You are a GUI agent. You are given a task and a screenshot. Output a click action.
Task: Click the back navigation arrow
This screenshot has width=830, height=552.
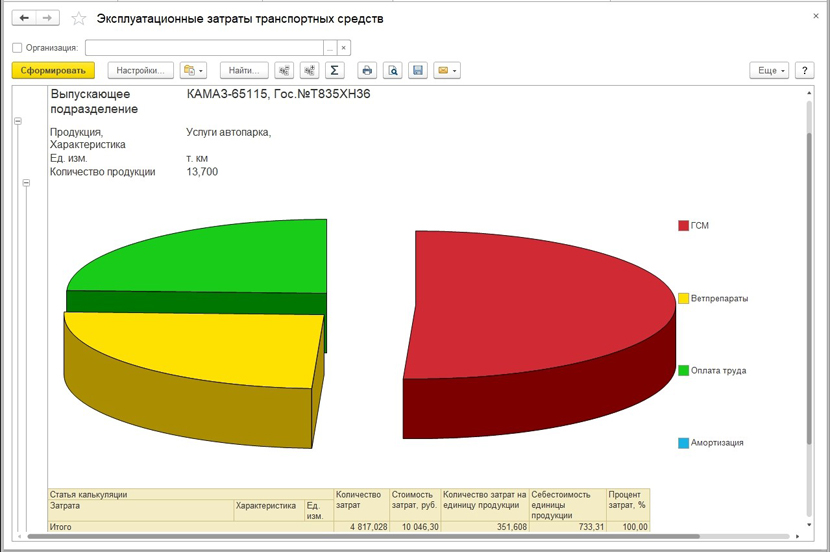(x=24, y=18)
